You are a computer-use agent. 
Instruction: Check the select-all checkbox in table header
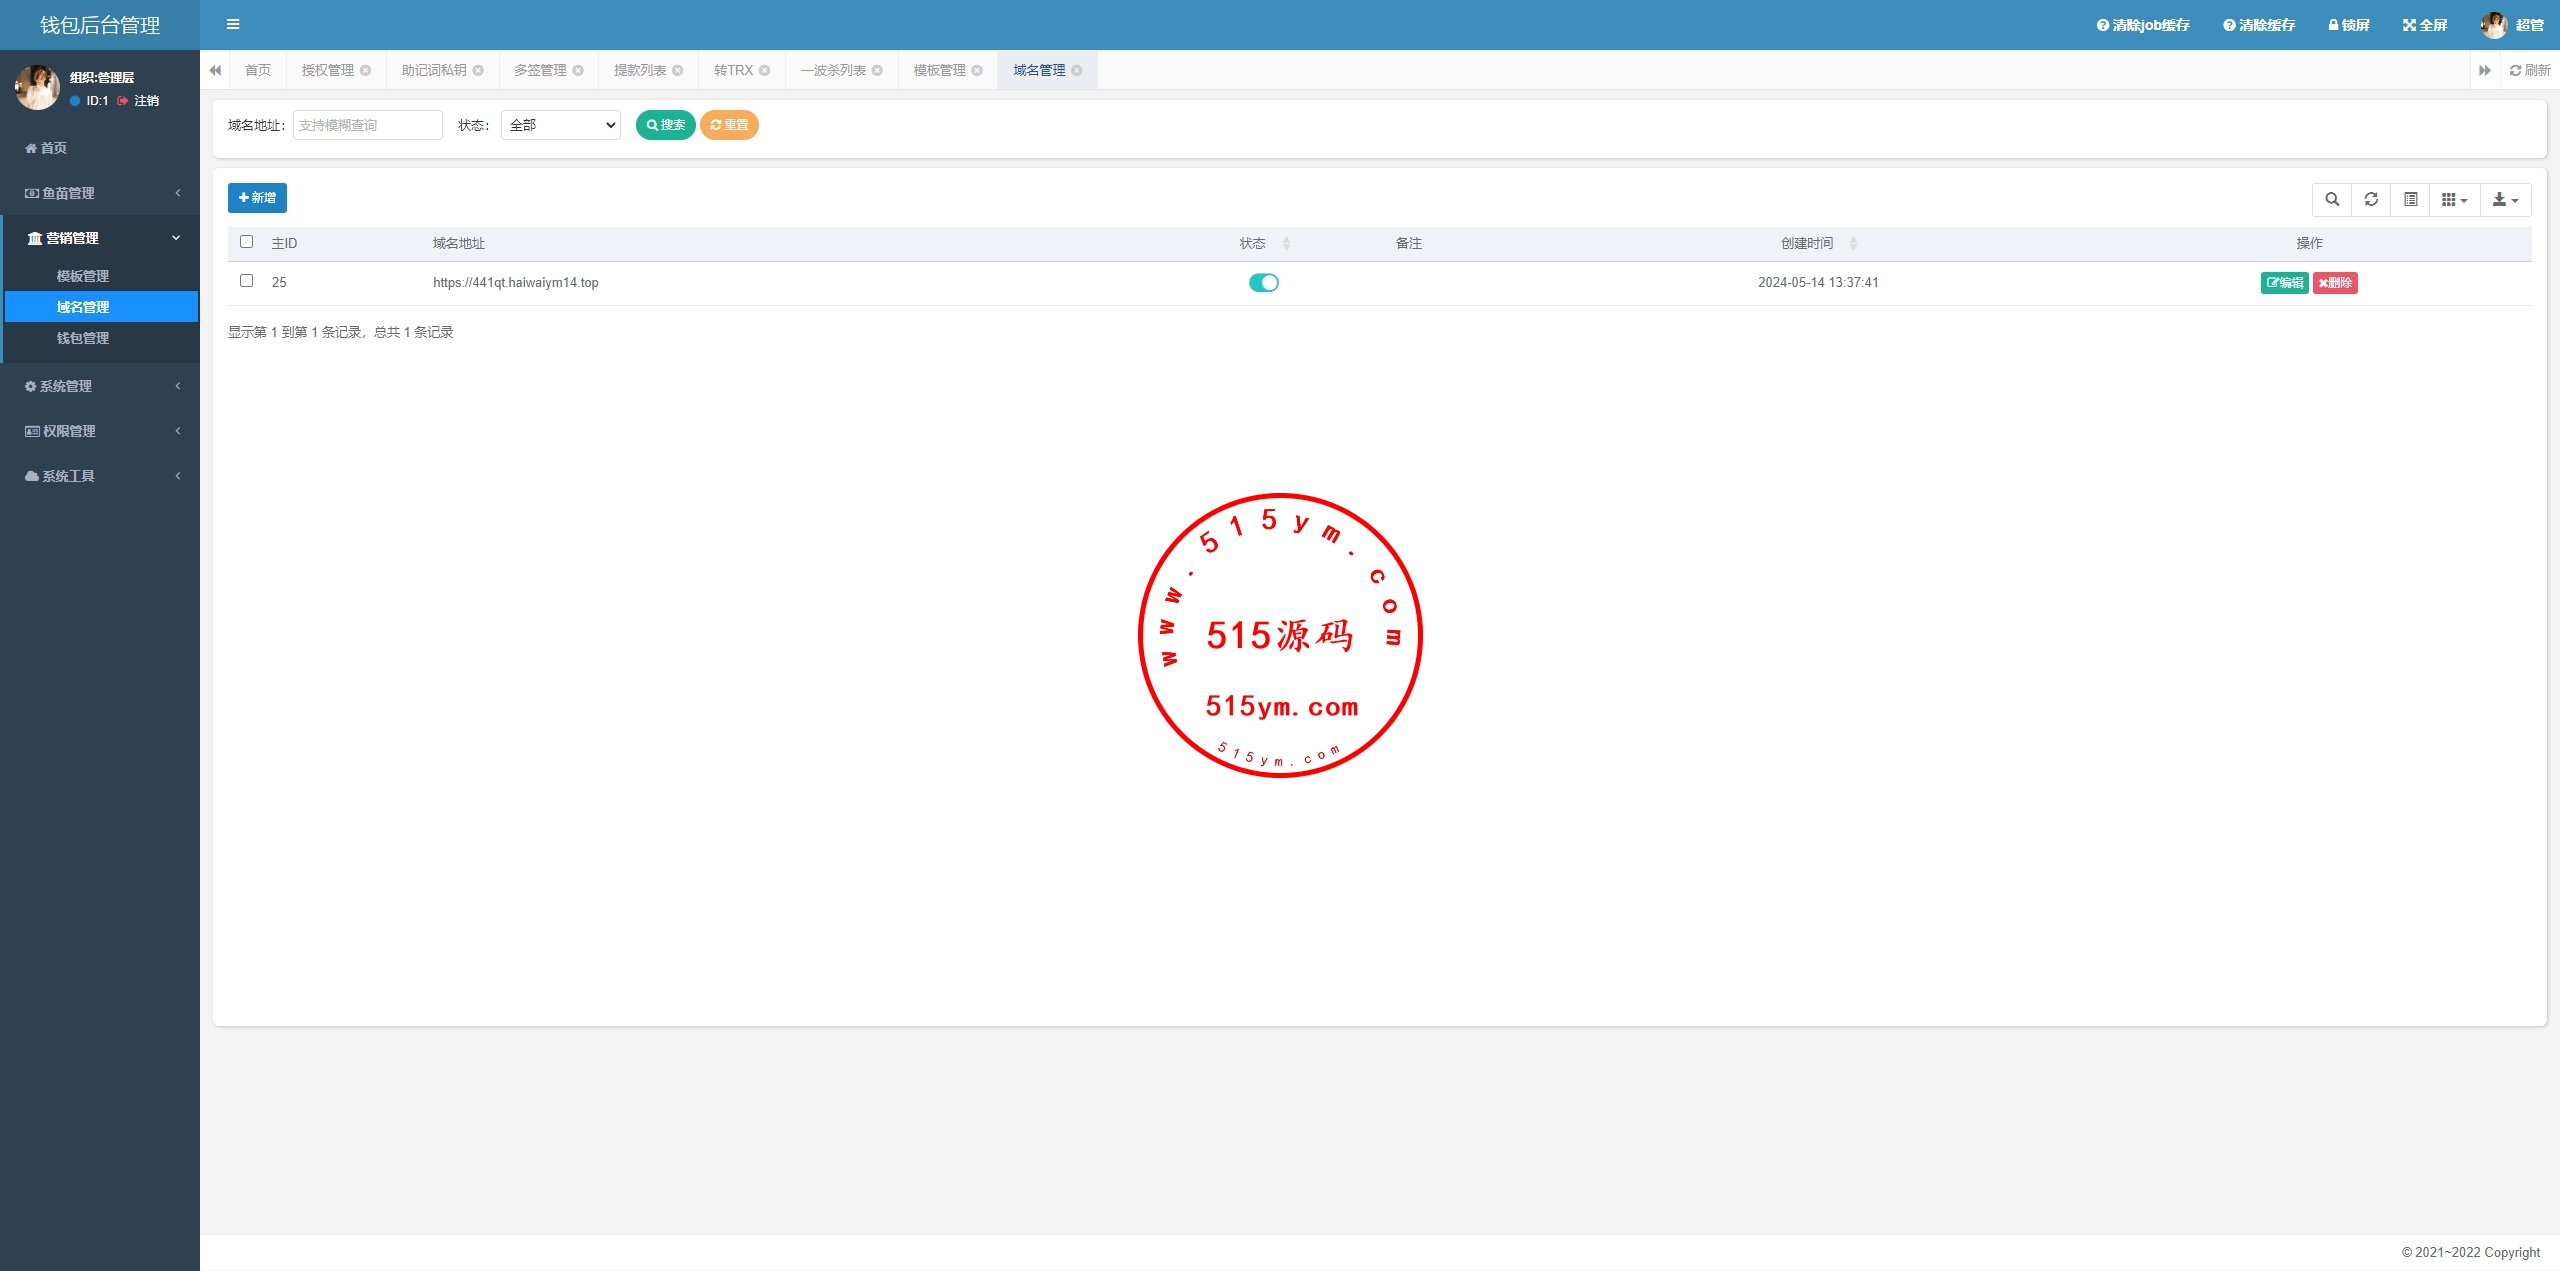(247, 242)
